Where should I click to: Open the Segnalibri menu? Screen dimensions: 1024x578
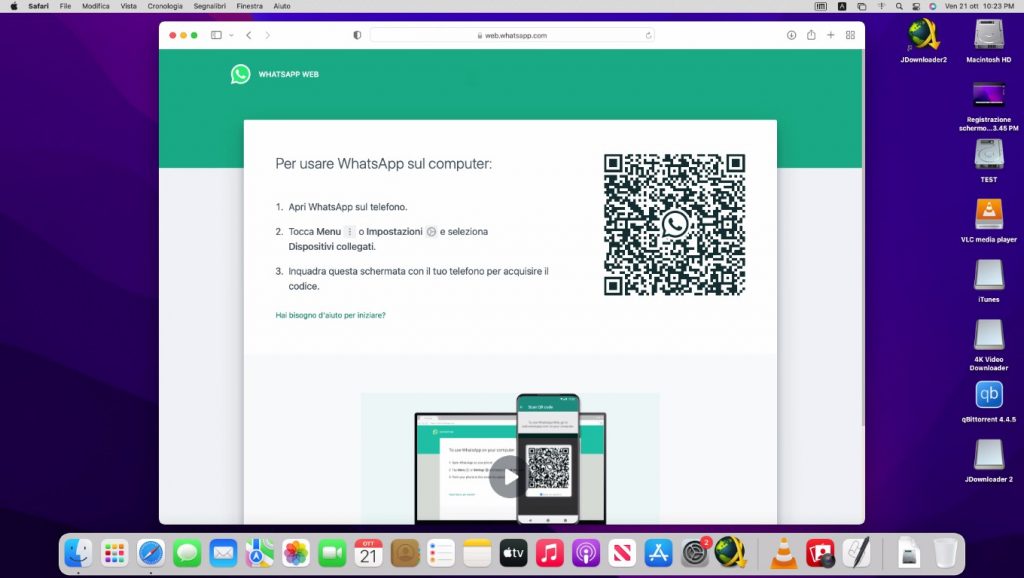tap(208, 6)
